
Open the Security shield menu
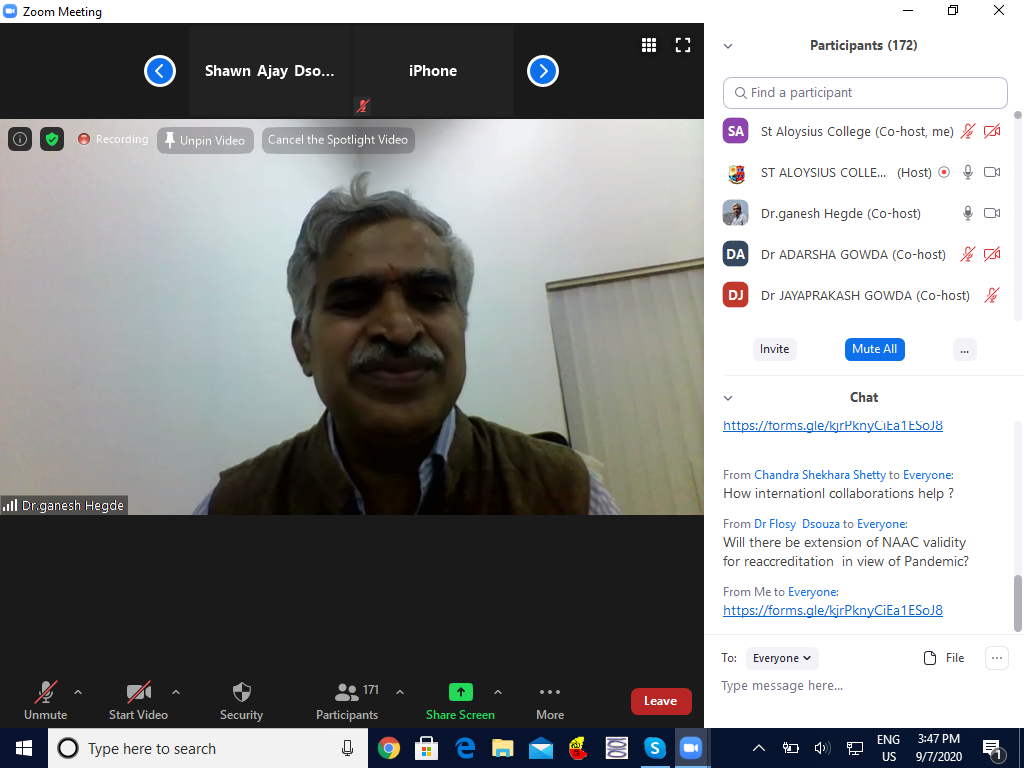click(241, 701)
